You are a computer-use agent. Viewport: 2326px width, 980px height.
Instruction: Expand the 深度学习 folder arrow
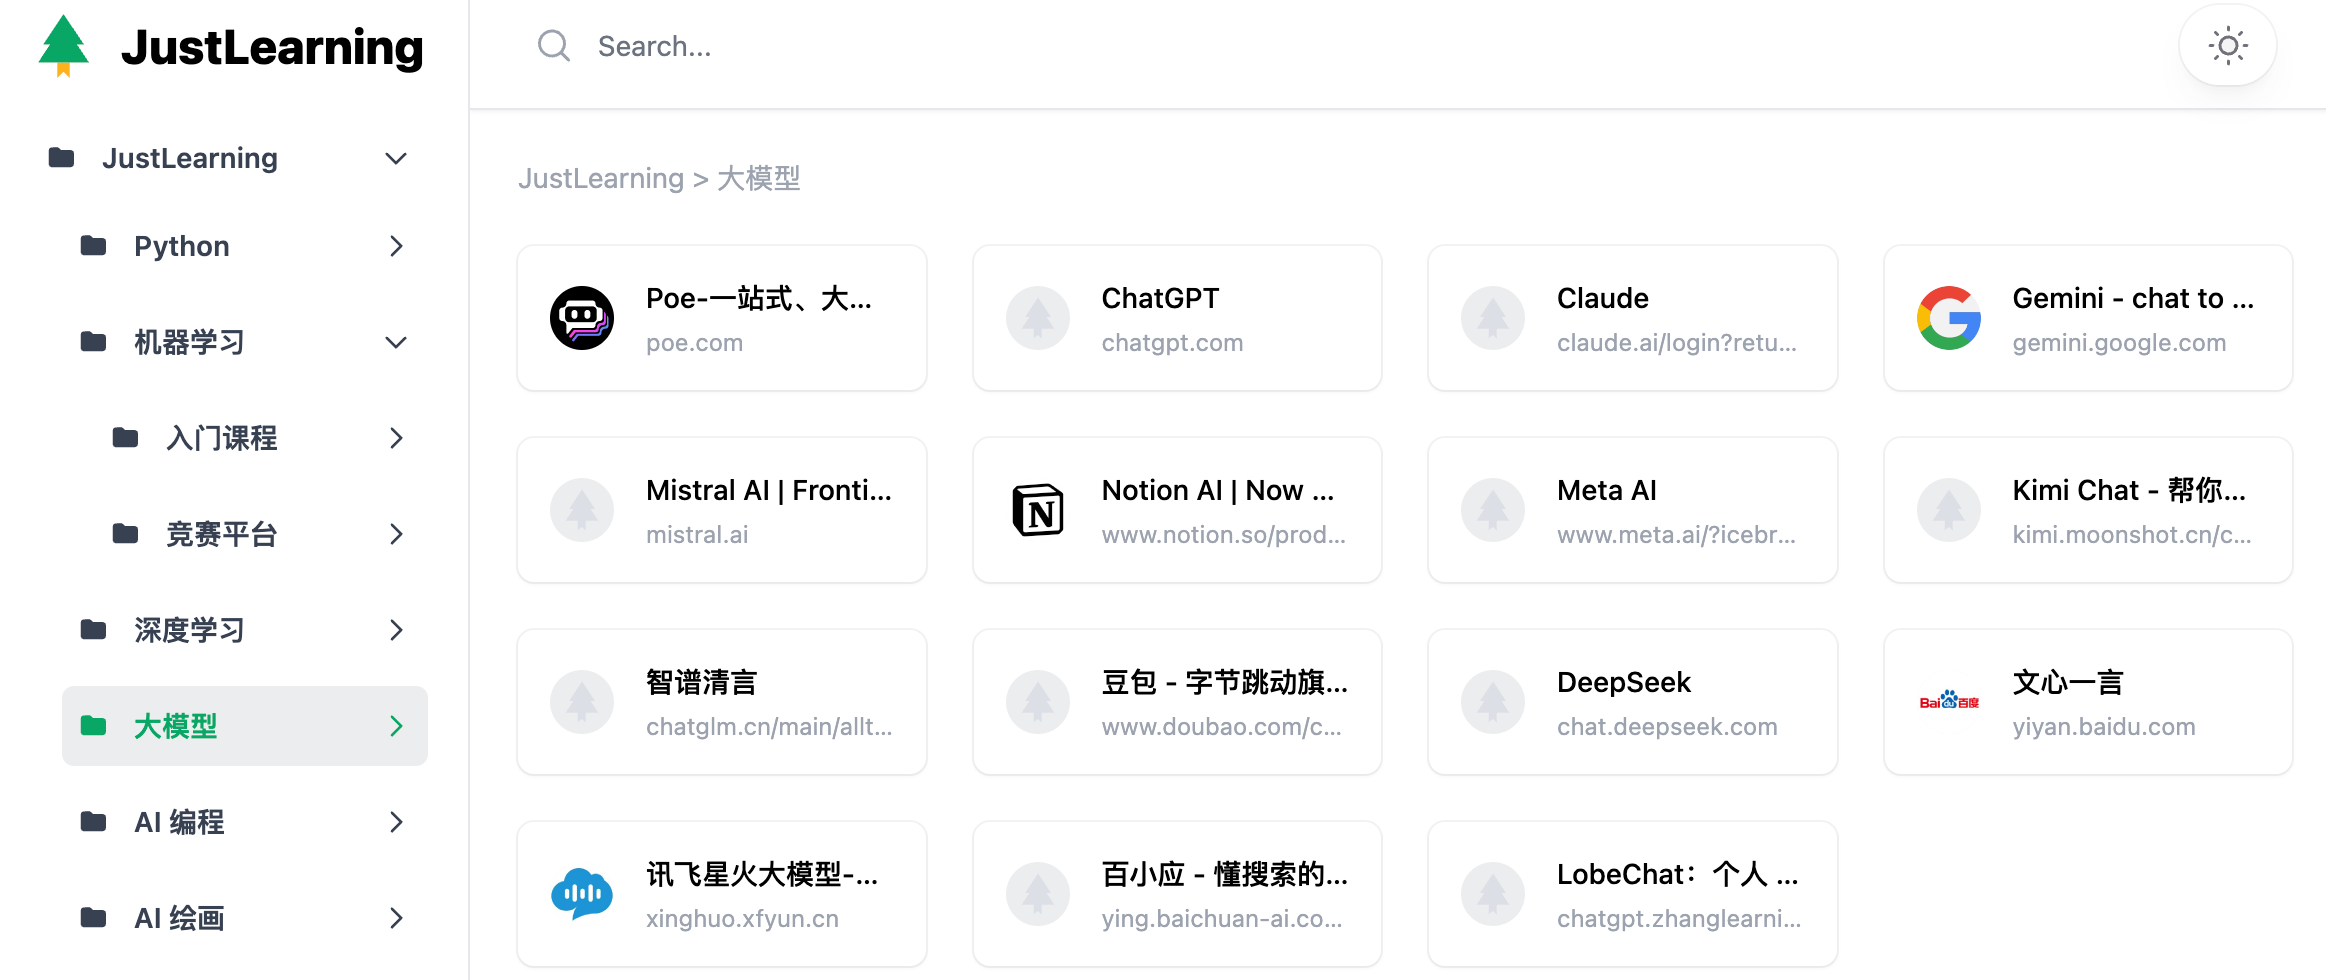tap(396, 630)
